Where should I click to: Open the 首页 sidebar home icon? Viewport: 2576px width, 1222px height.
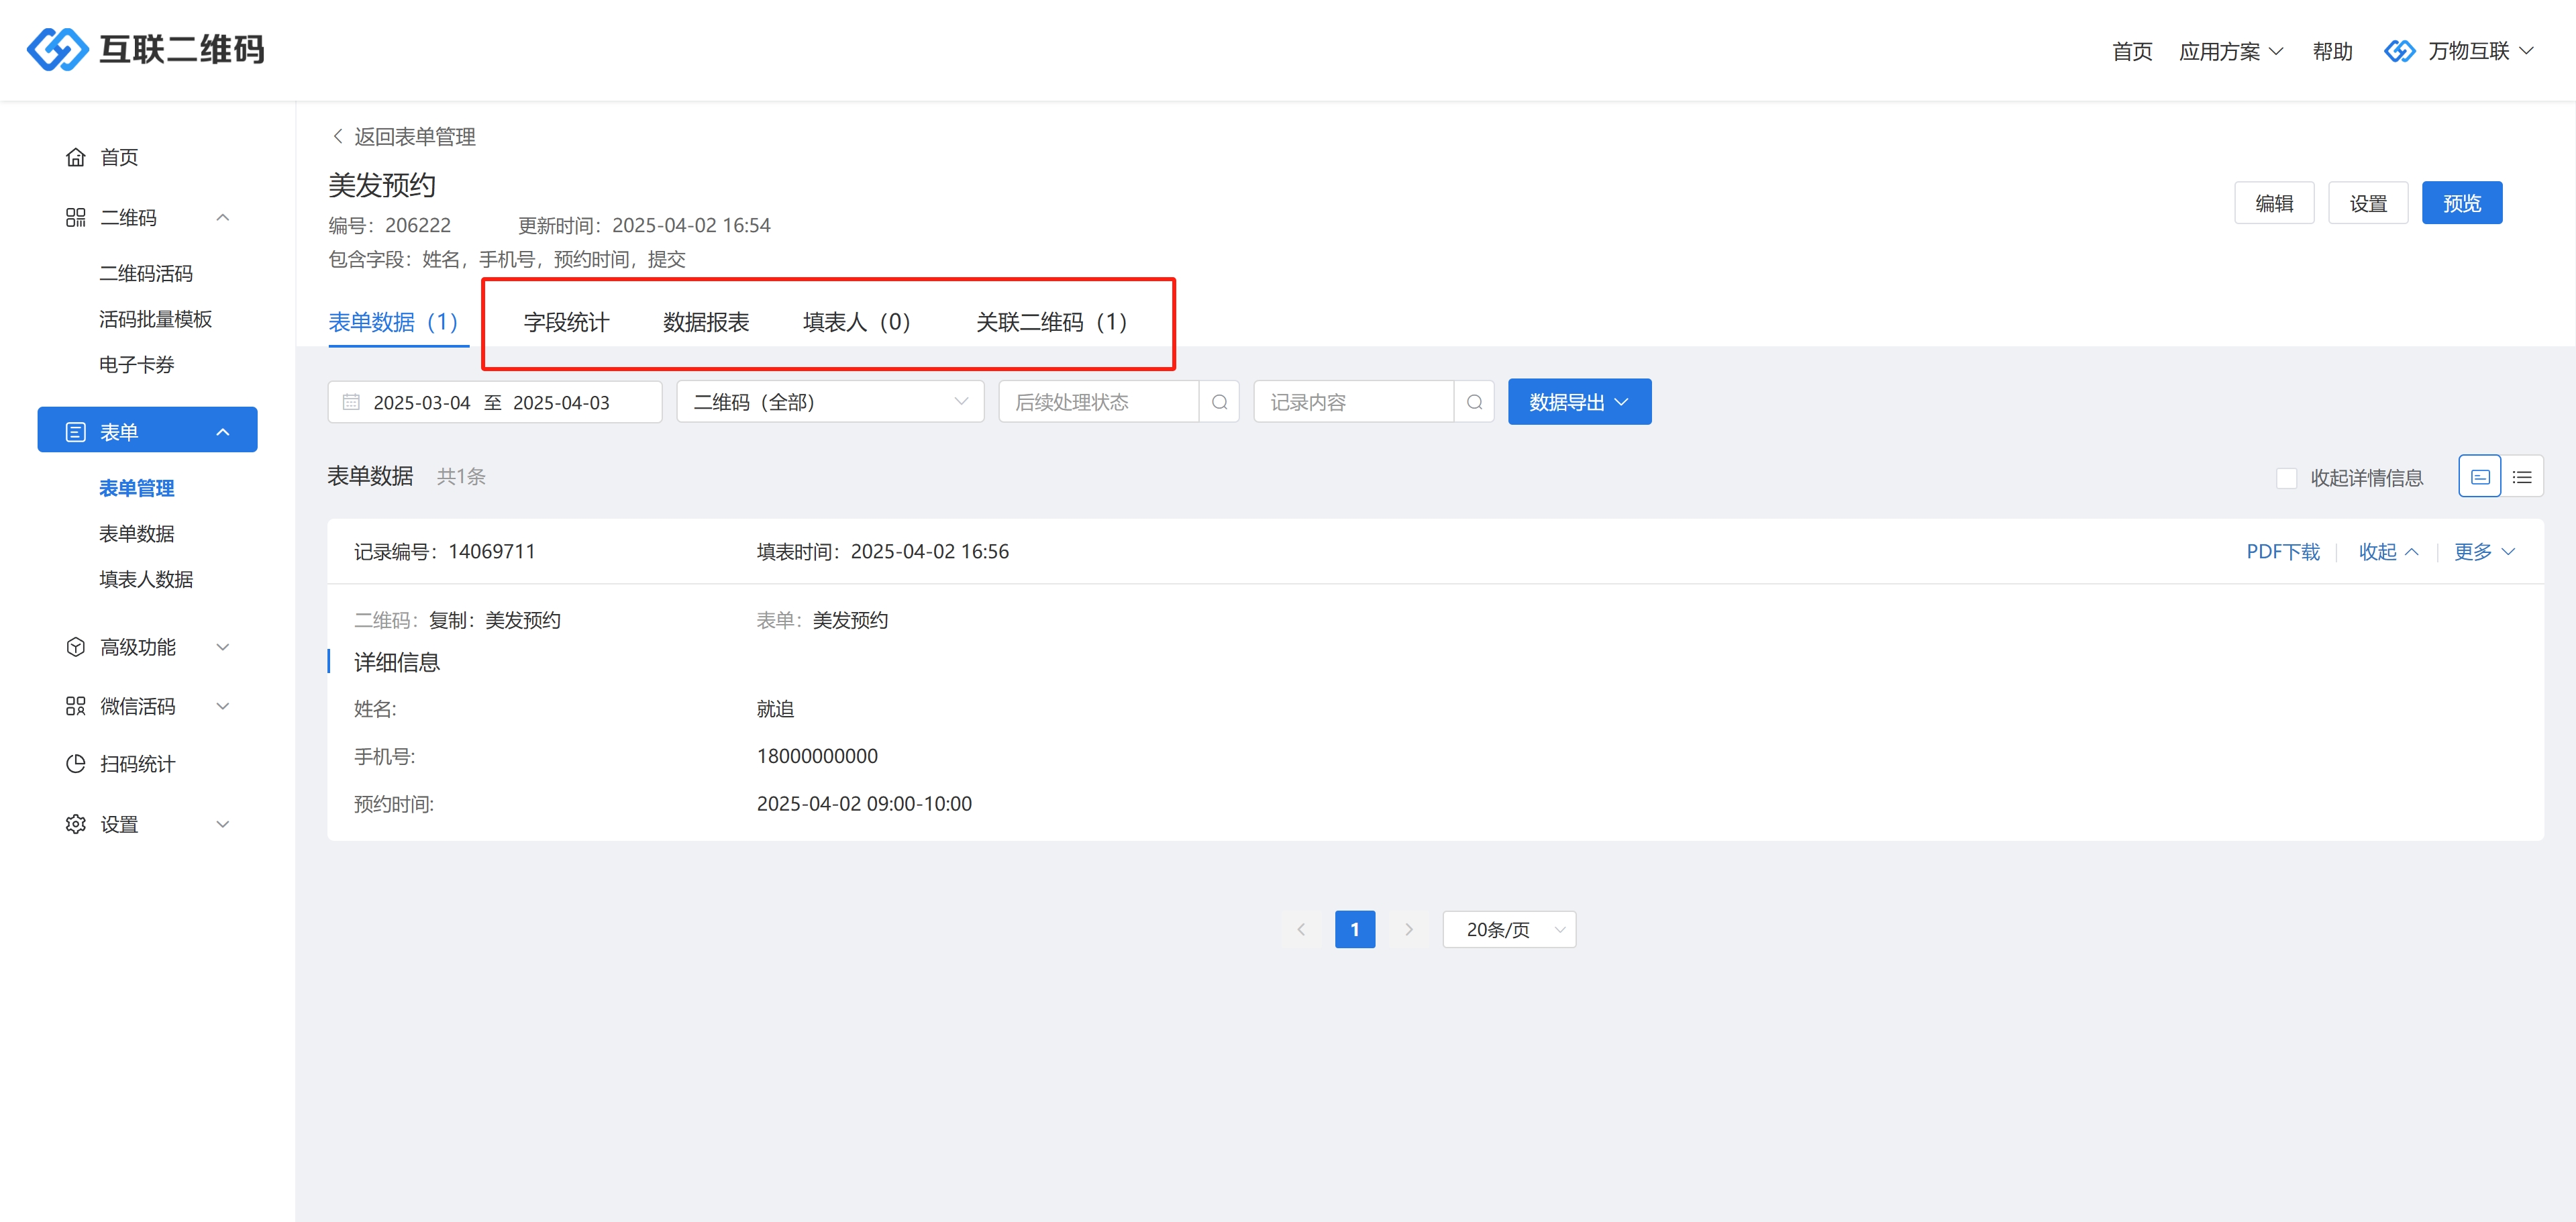[75, 157]
